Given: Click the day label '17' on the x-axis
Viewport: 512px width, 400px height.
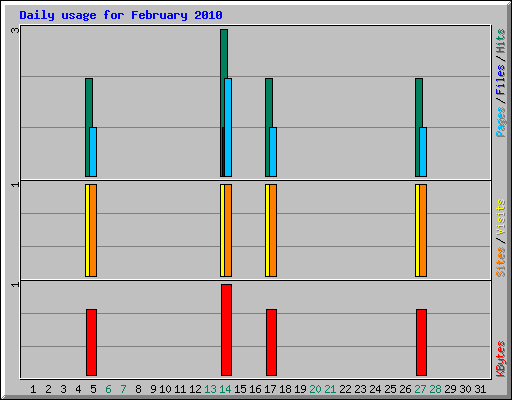Looking at the screenshot, I should [x=270, y=389].
